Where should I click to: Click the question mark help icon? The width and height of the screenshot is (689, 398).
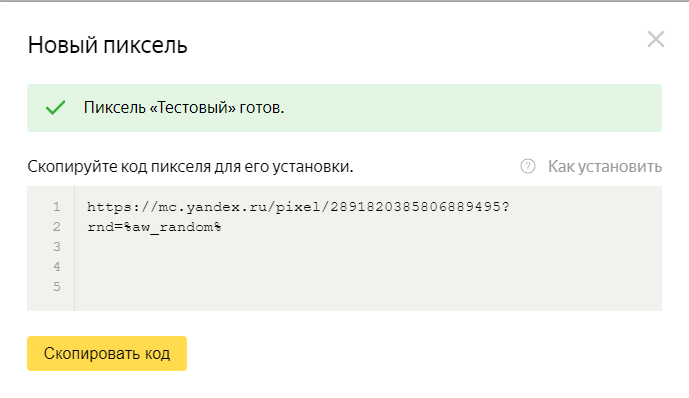[x=528, y=166]
